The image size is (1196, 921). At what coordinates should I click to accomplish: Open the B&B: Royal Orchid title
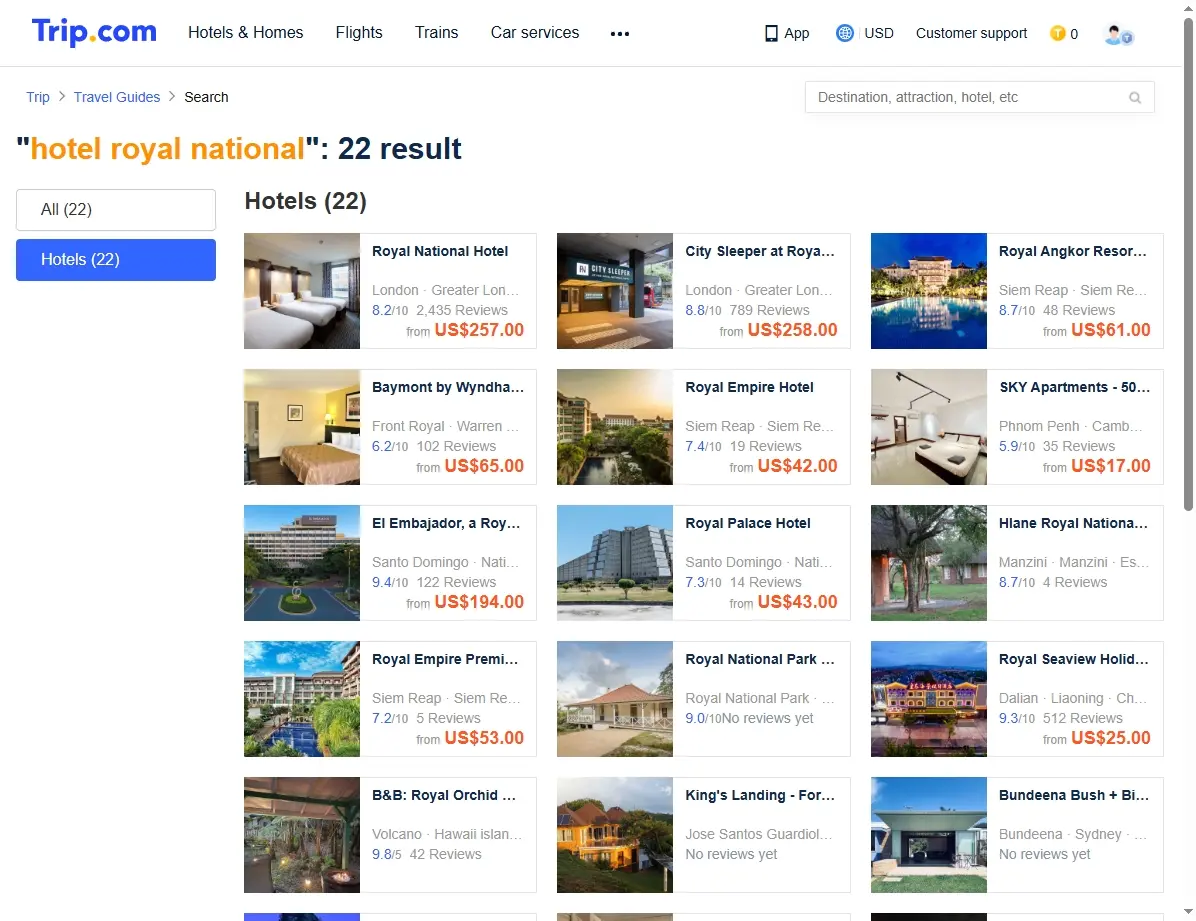pos(444,795)
